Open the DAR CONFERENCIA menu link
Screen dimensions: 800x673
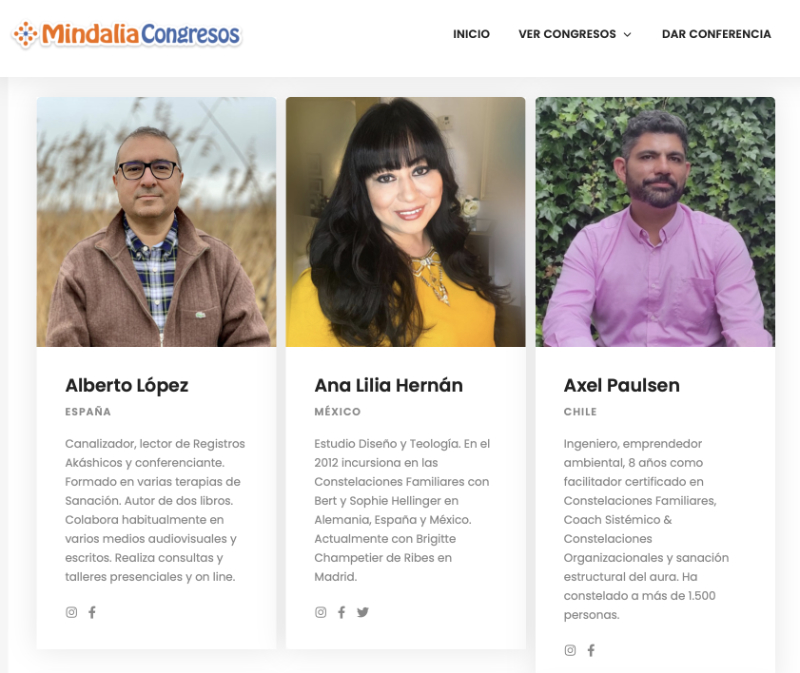[x=716, y=34]
